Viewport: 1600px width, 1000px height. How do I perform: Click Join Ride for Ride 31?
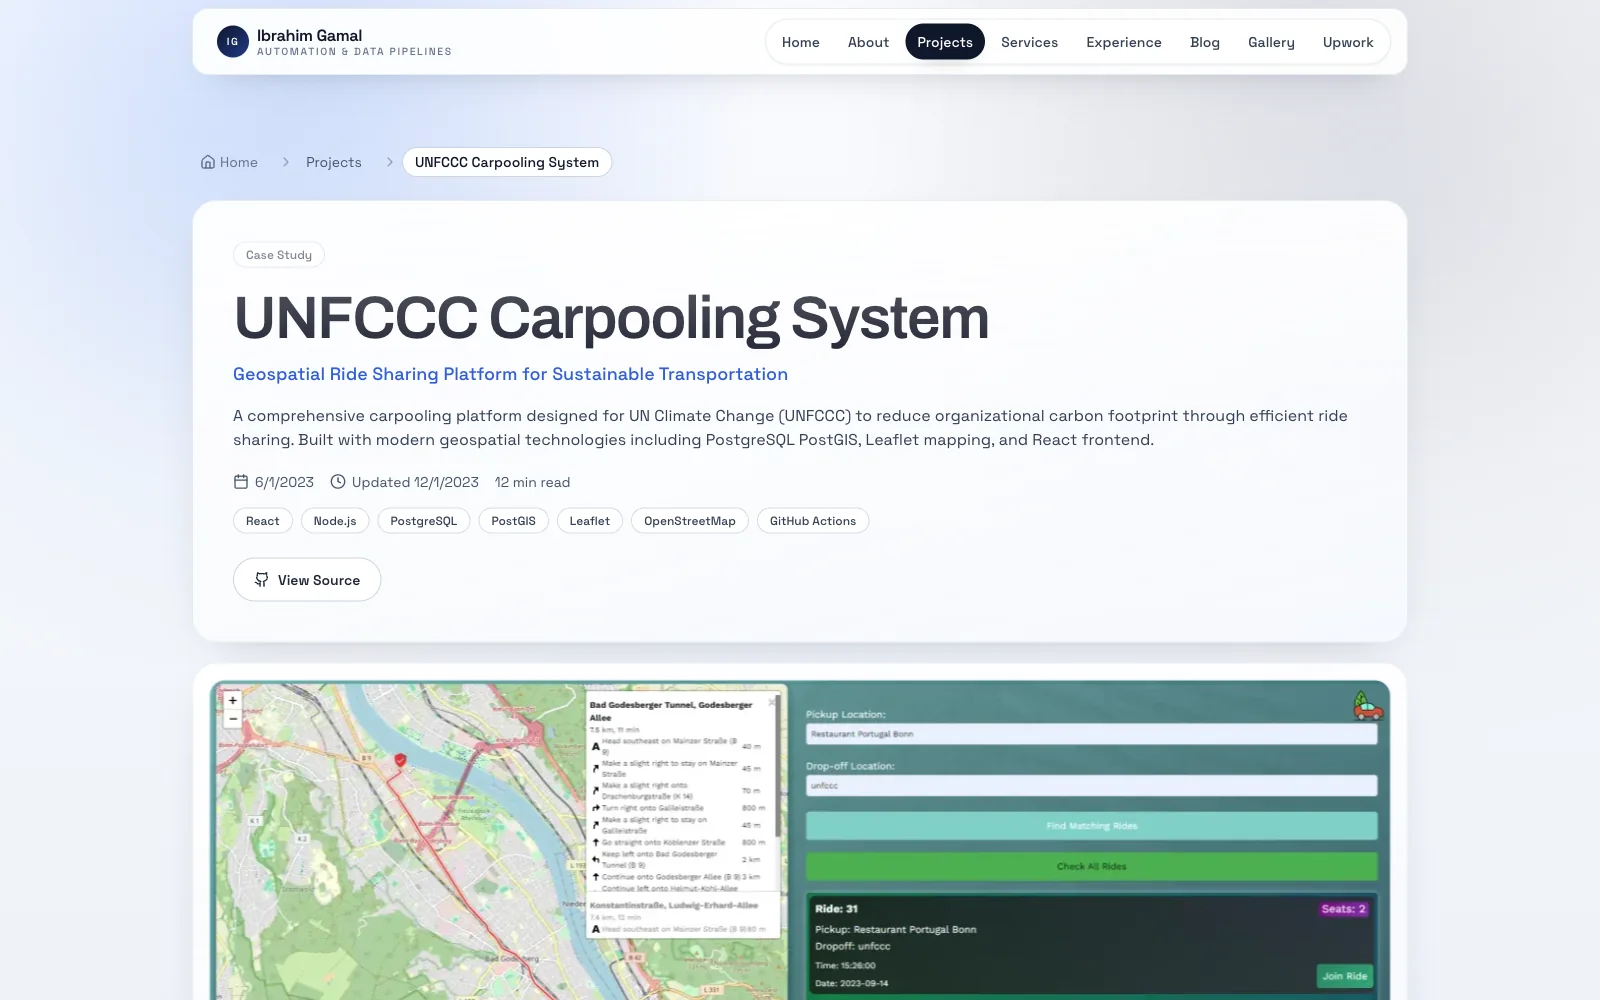point(1346,975)
